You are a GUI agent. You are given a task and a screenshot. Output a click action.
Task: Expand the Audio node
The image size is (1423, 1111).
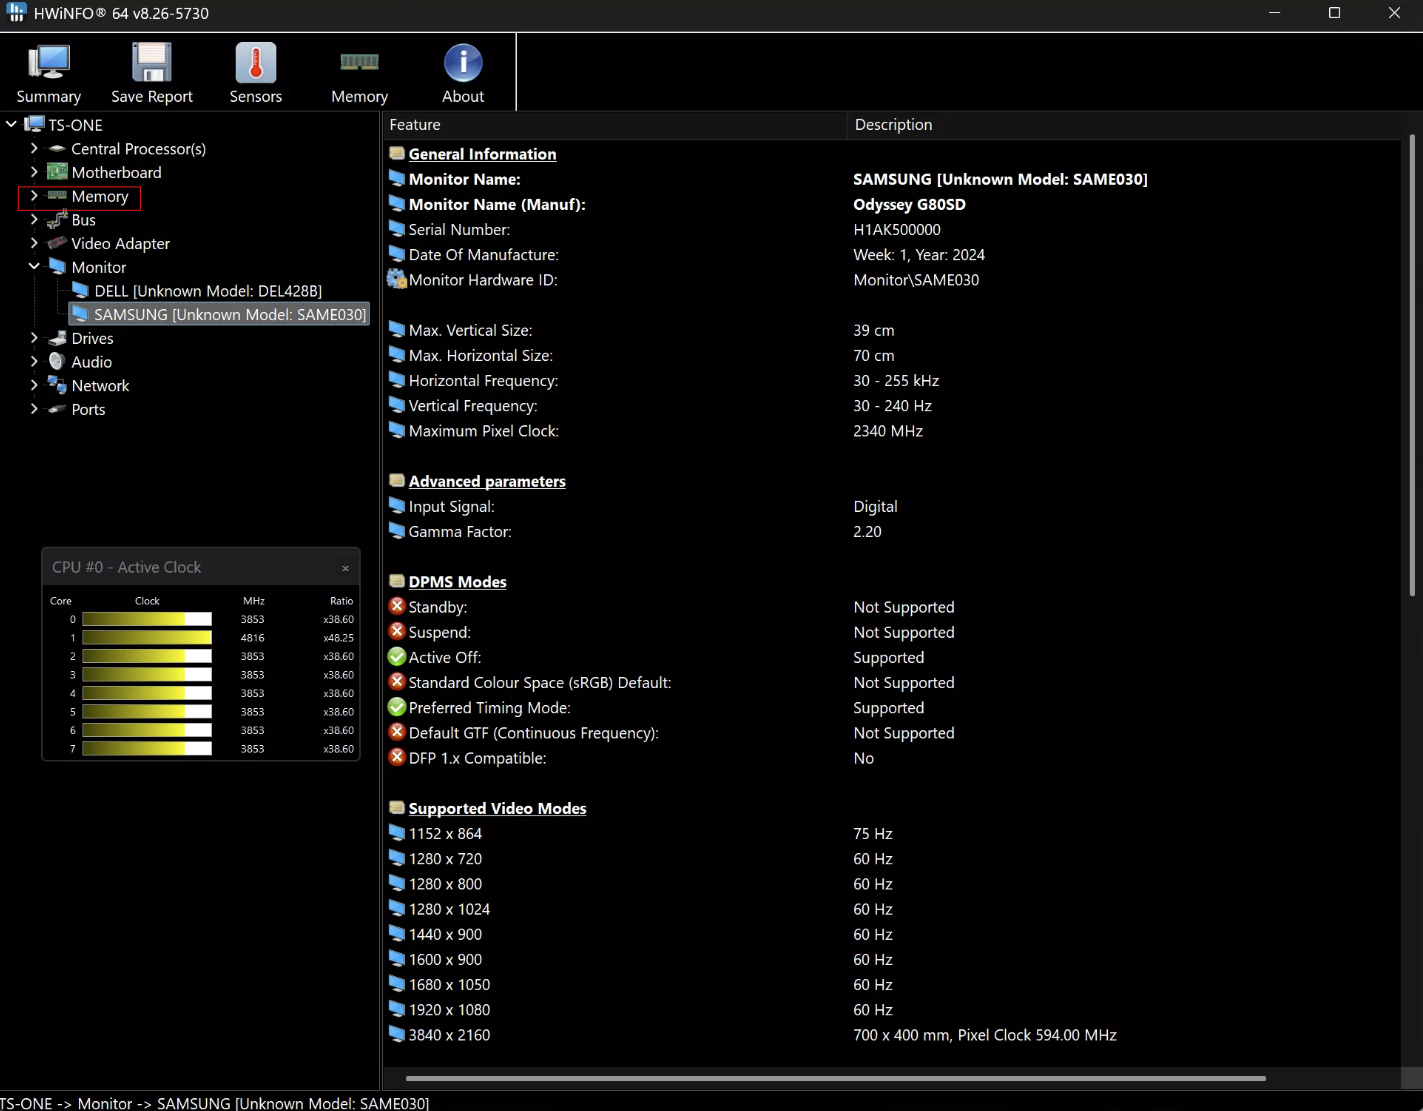tap(34, 361)
